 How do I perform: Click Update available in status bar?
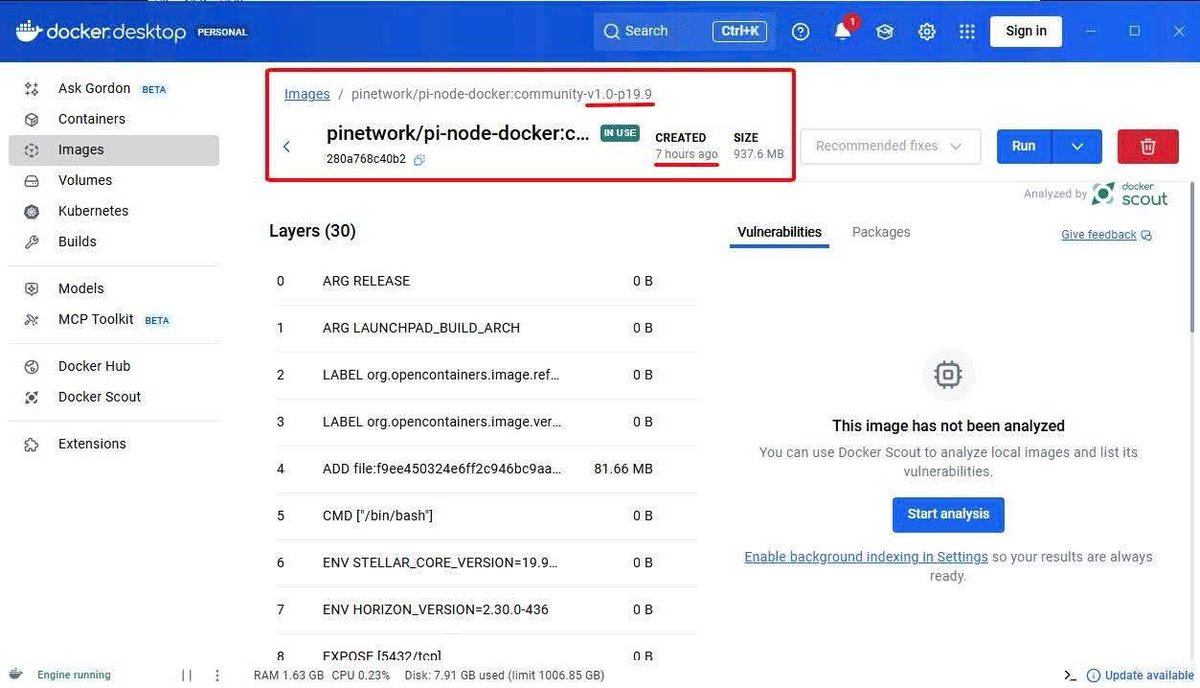coord(1140,675)
